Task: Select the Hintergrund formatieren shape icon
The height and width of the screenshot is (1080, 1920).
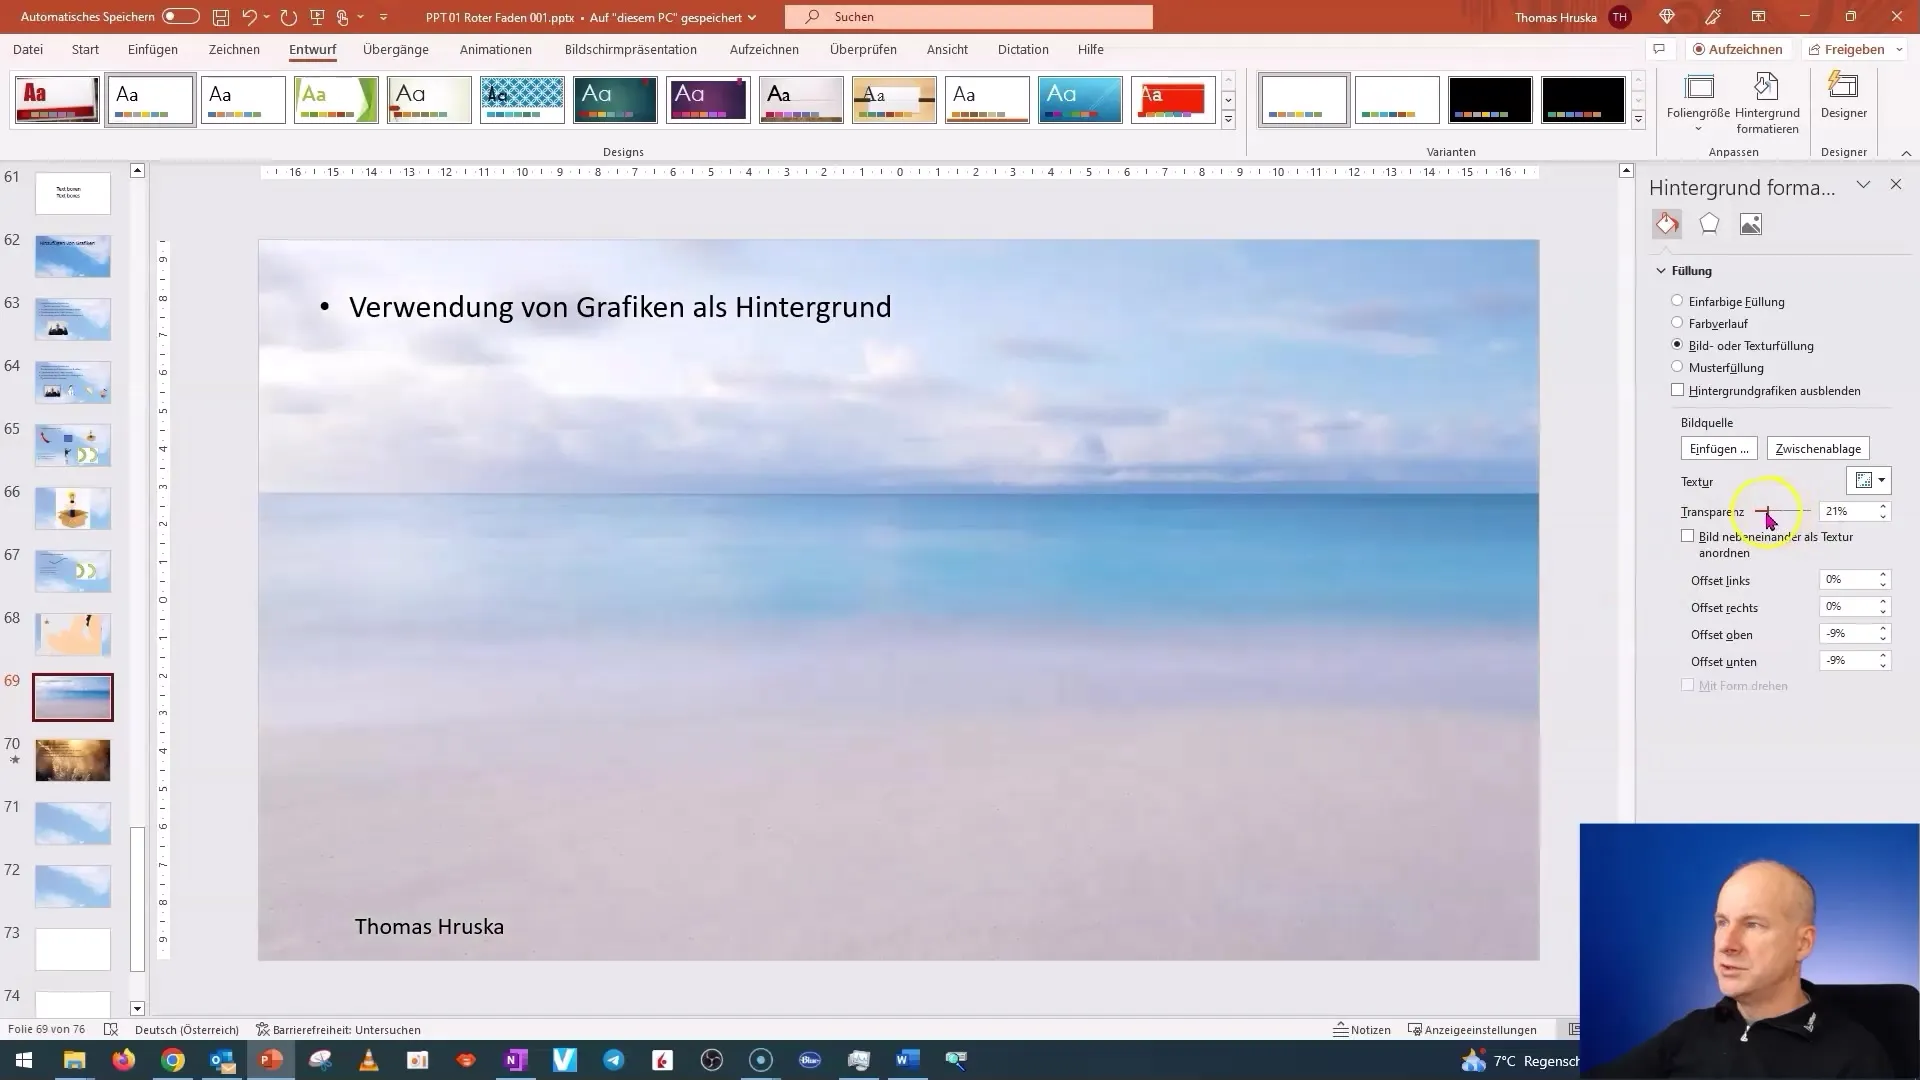Action: coord(1710,224)
